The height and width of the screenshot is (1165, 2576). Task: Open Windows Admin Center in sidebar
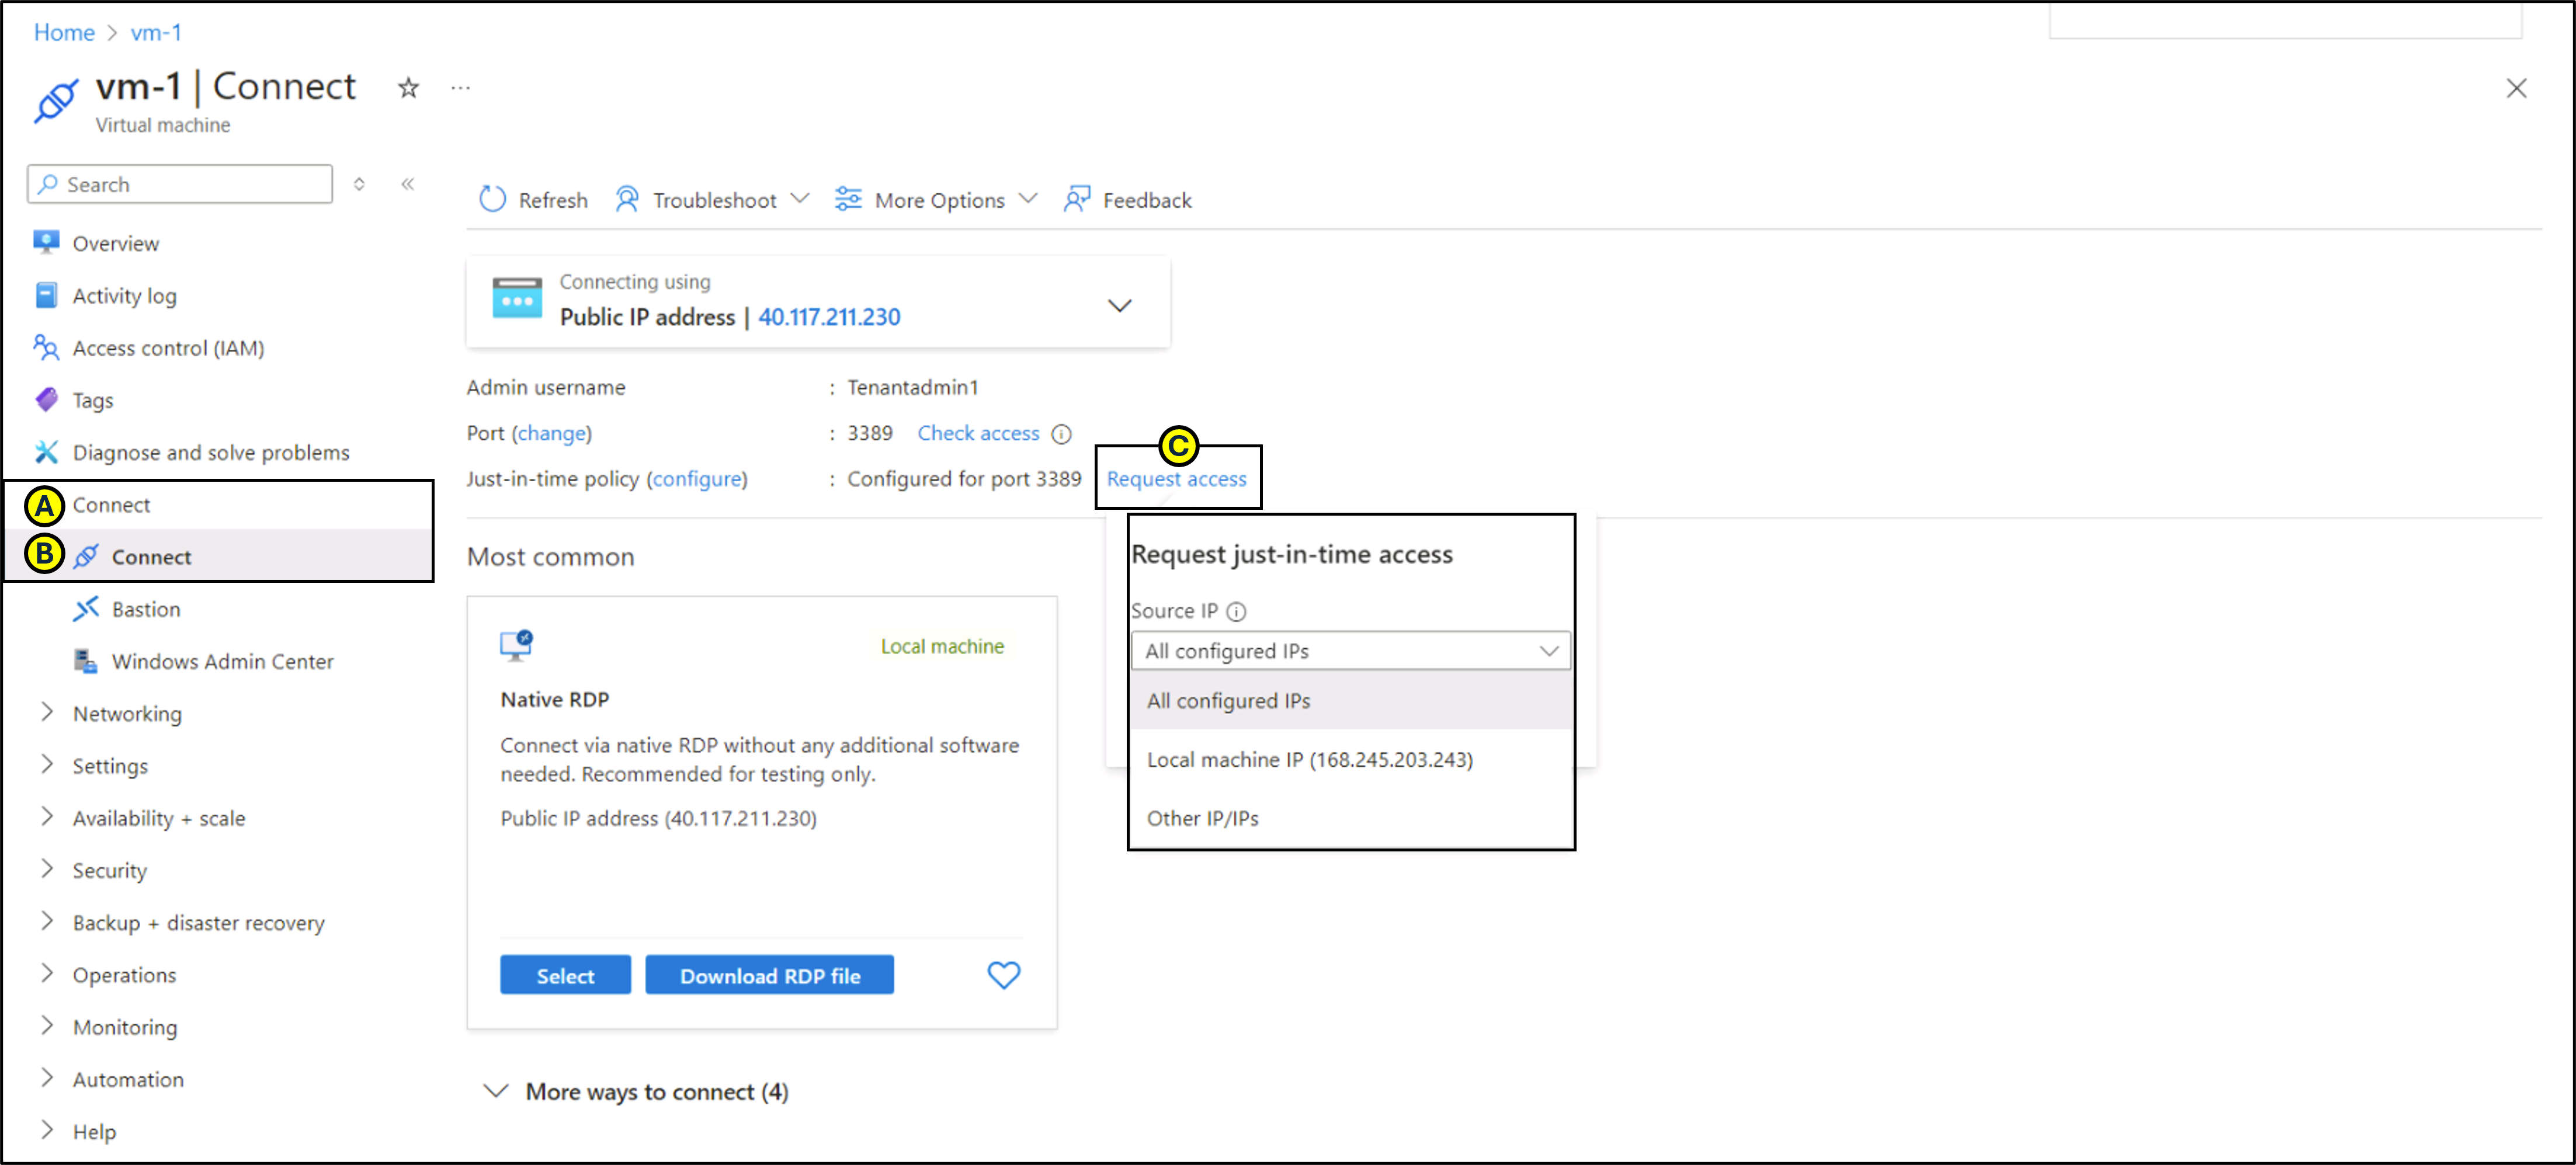pyautogui.click(x=222, y=661)
